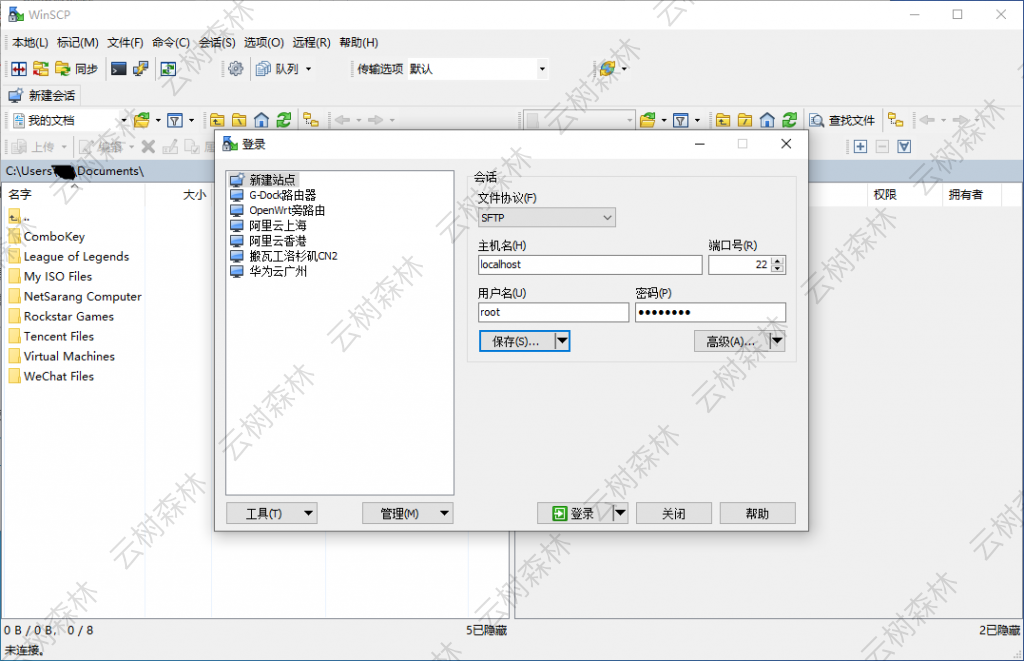This screenshot has width=1024, height=661.
Task: Click the 关闭 close button in dialog
Action: pyautogui.click(x=674, y=513)
